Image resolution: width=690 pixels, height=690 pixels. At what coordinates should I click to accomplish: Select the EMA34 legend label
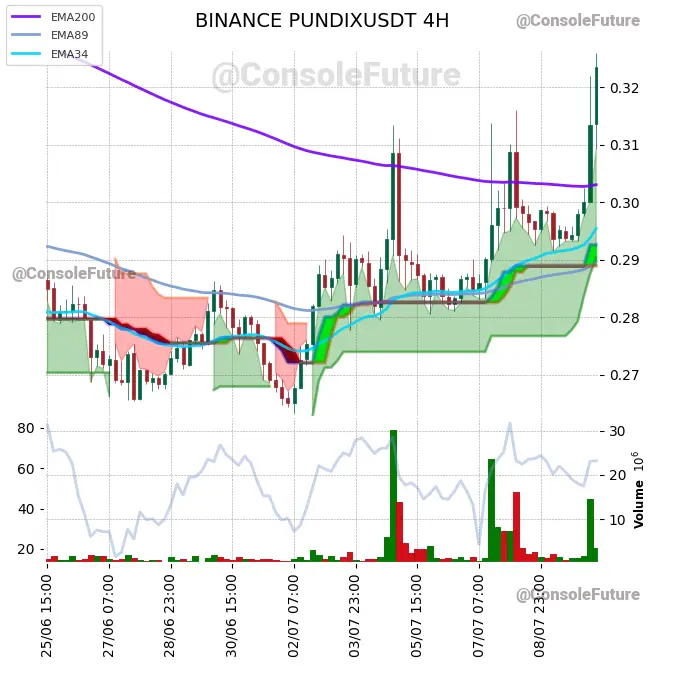[x=70, y=54]
